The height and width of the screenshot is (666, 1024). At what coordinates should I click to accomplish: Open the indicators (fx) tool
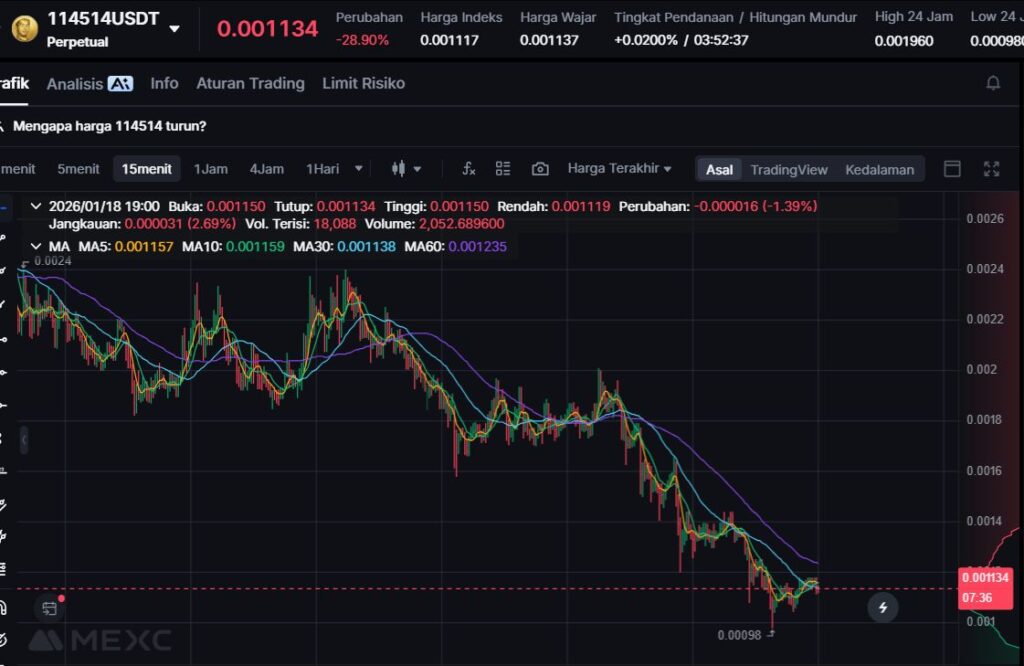tap(468, 169)
